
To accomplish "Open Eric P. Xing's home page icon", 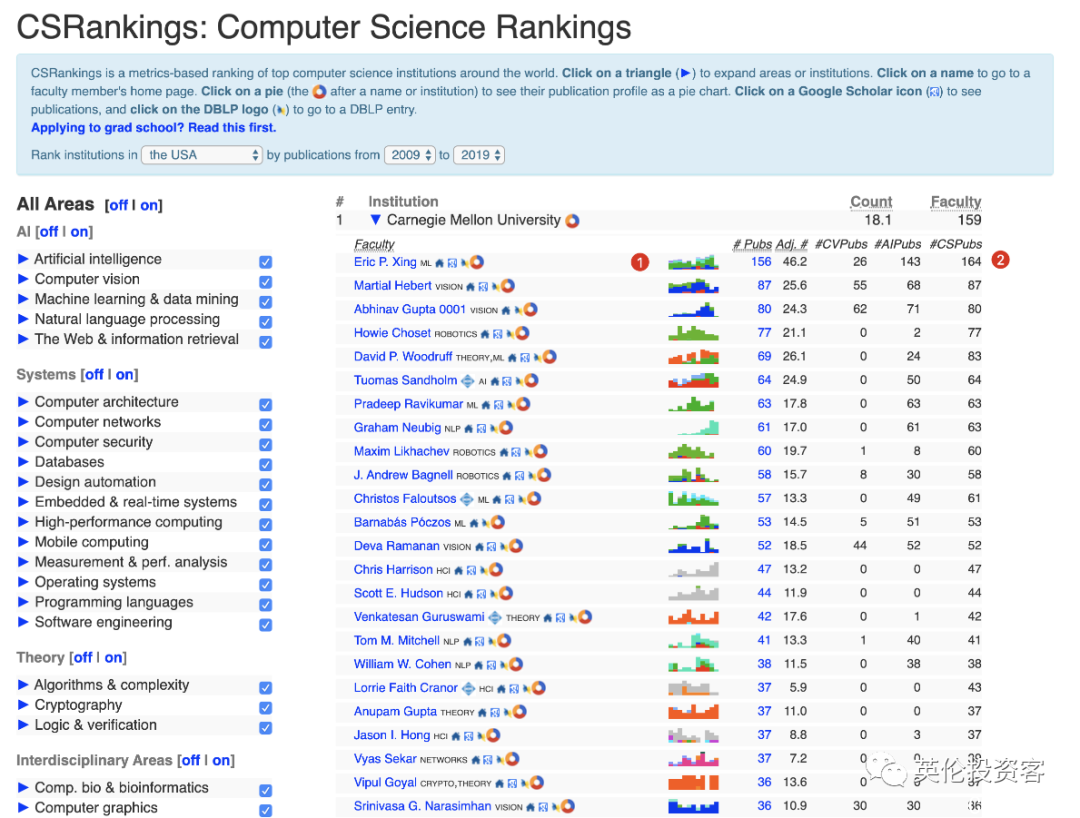I will point(440,263).
